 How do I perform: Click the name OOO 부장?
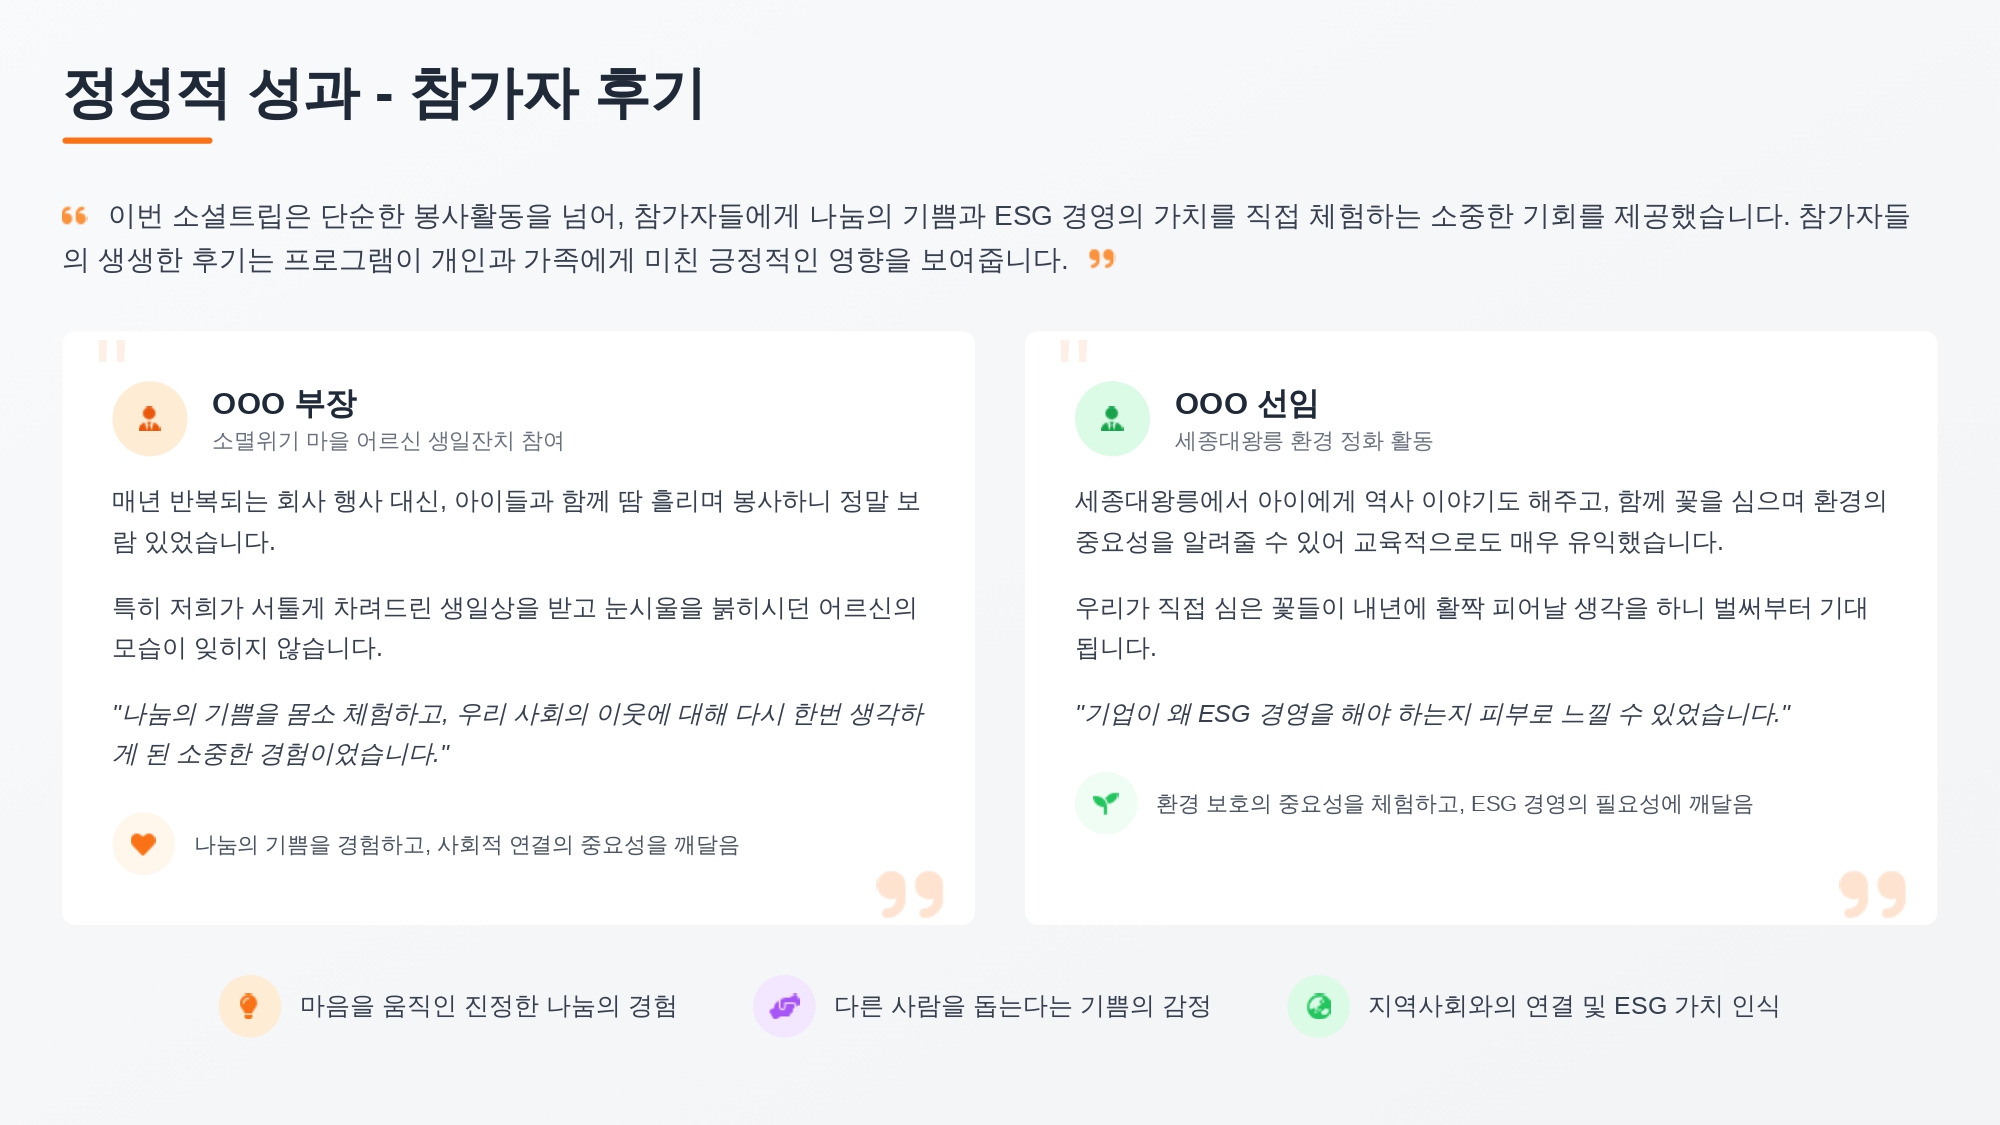(x=284, y=404)
